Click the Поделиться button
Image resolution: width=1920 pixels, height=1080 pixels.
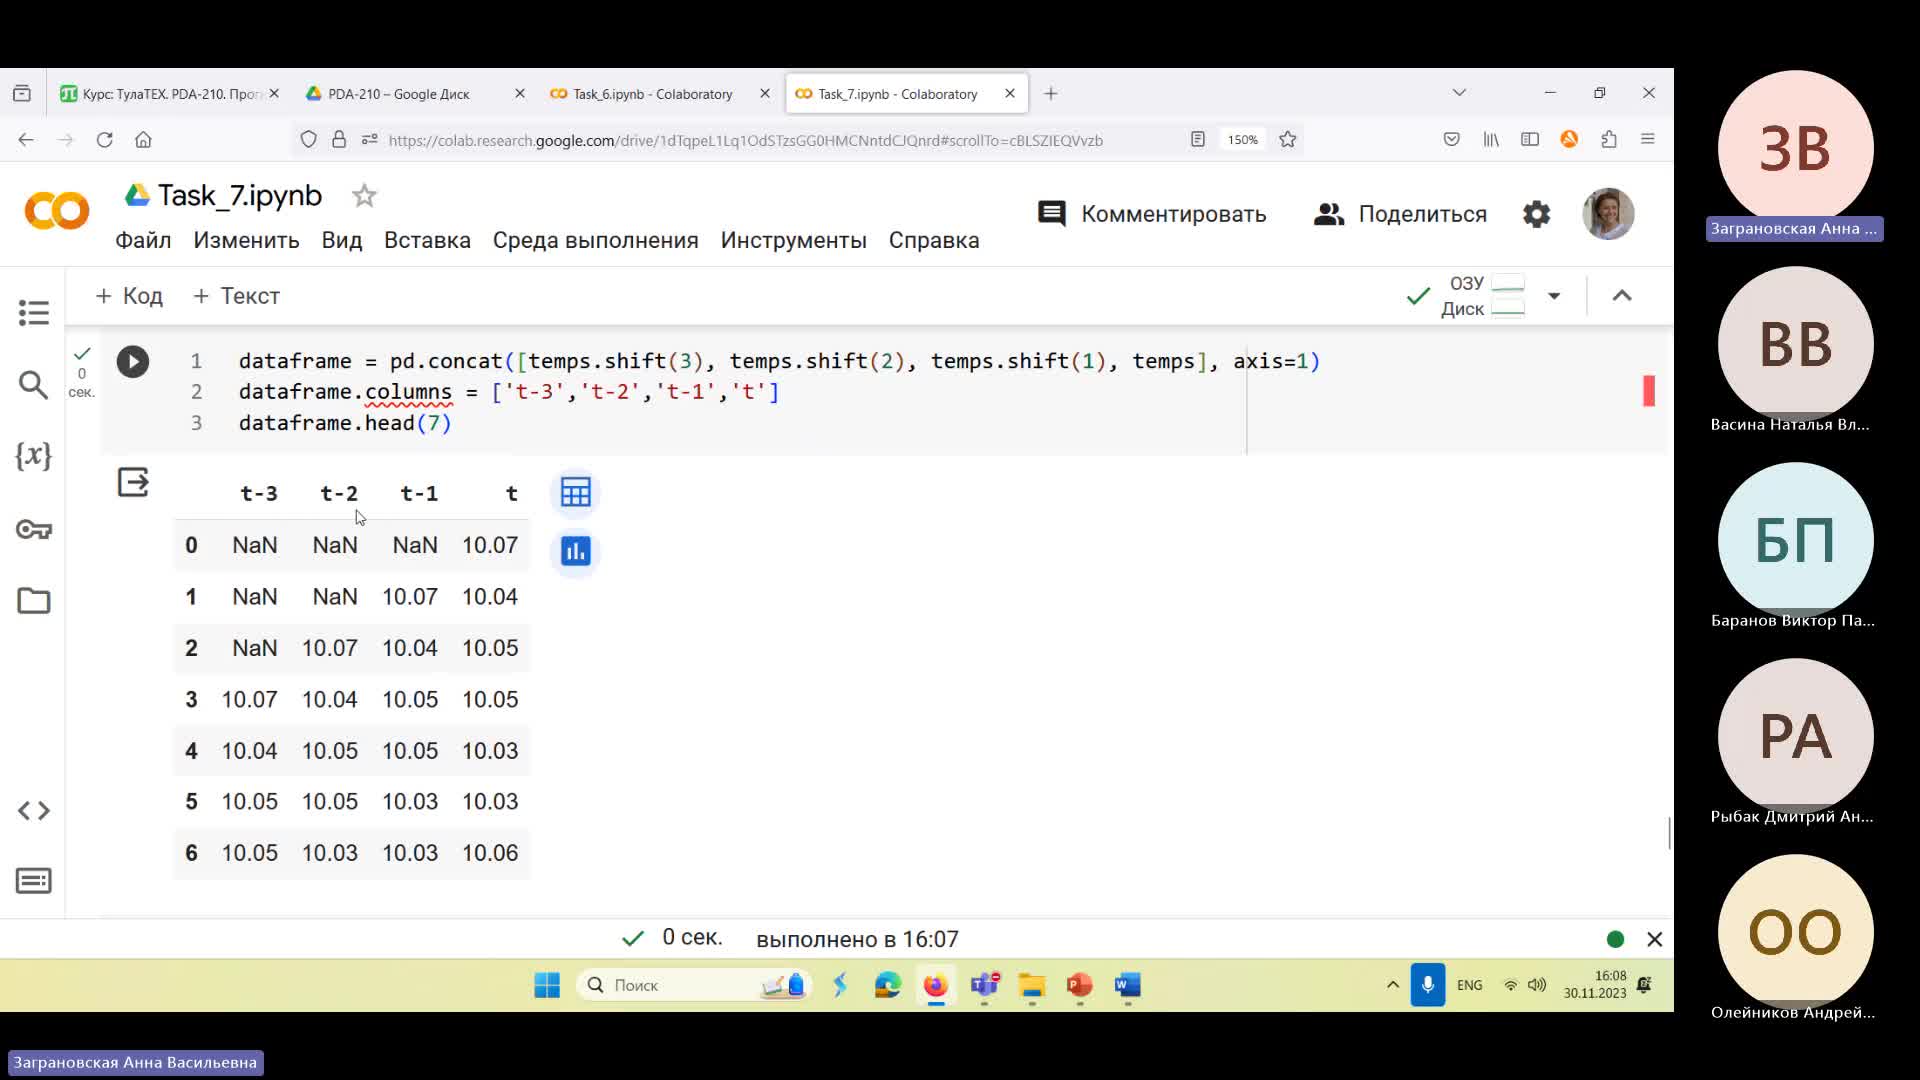pos(1400,214)
